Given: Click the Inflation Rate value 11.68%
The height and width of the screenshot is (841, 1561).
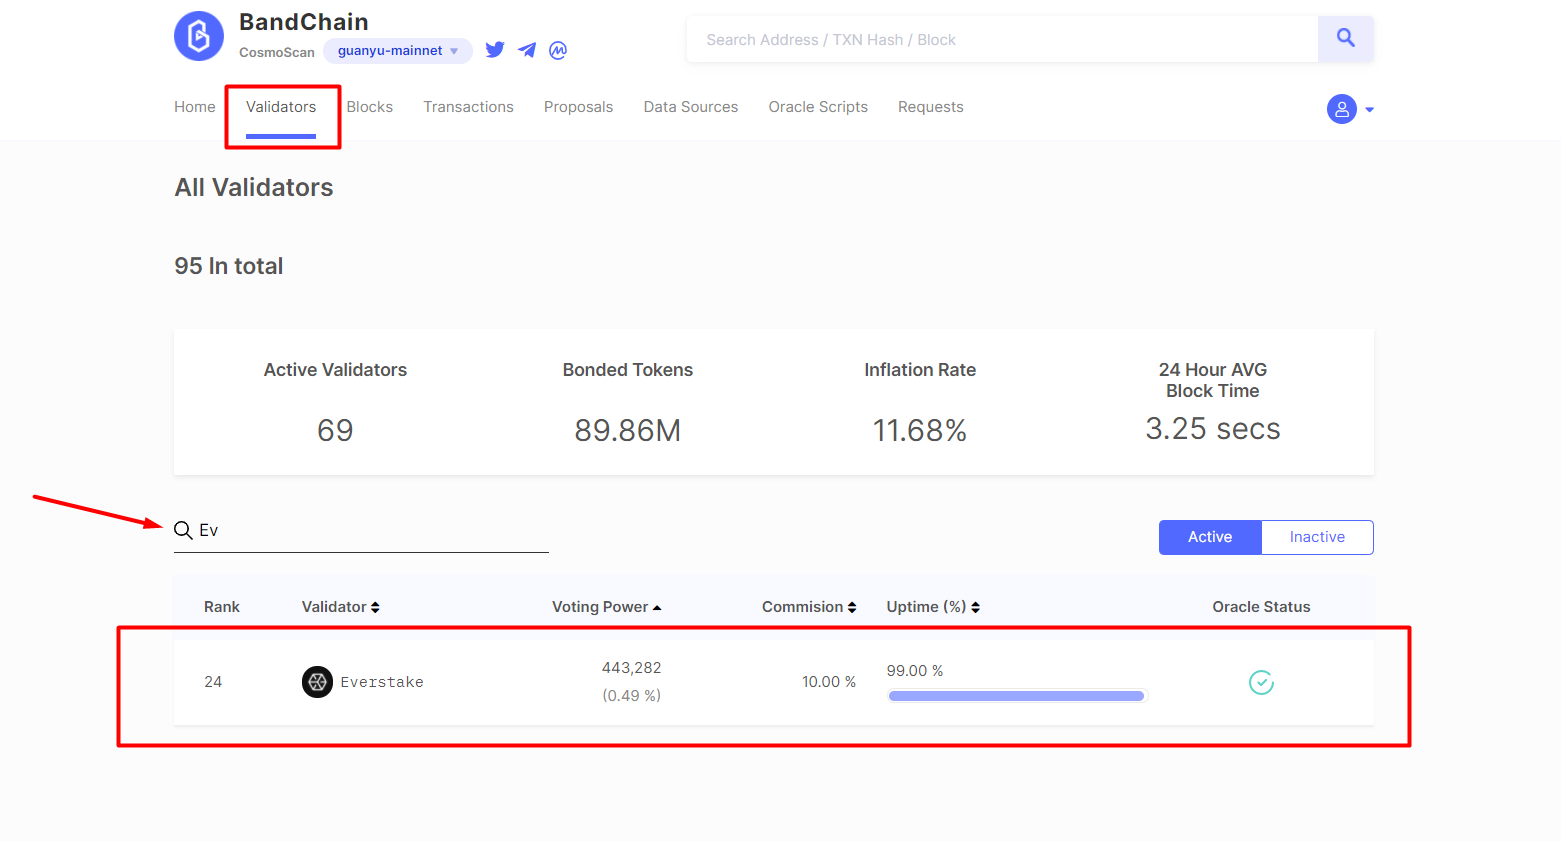Looking at the screenshot, I should (920, 430).
